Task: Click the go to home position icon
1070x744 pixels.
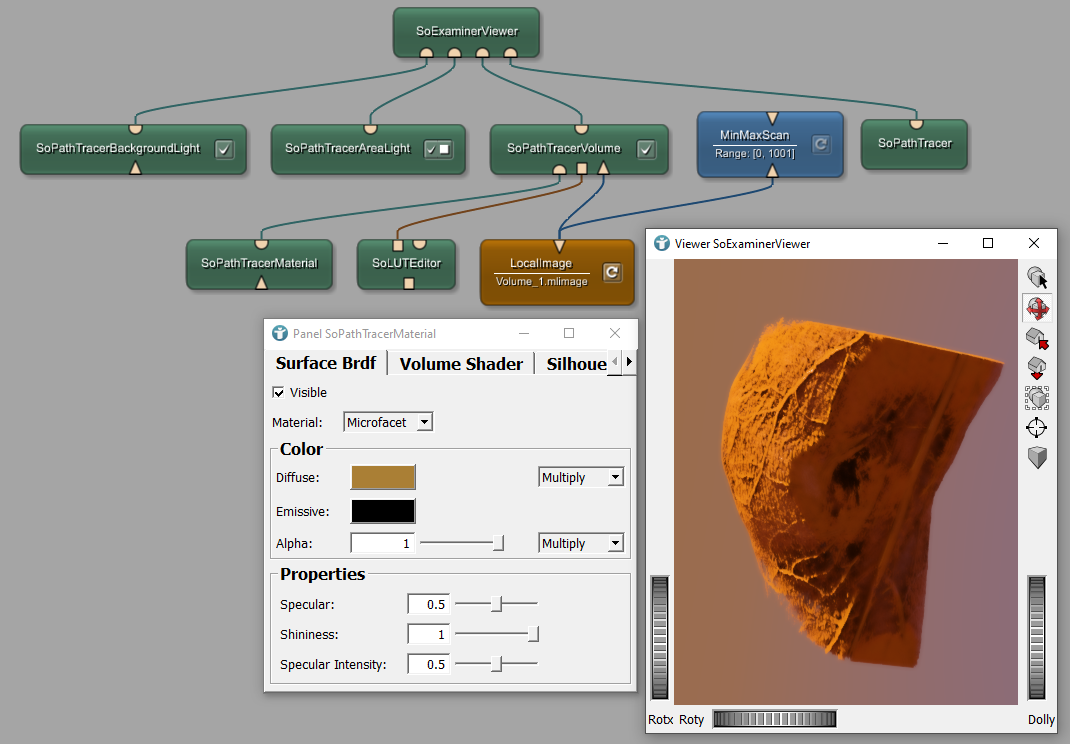Action: 1037,338
